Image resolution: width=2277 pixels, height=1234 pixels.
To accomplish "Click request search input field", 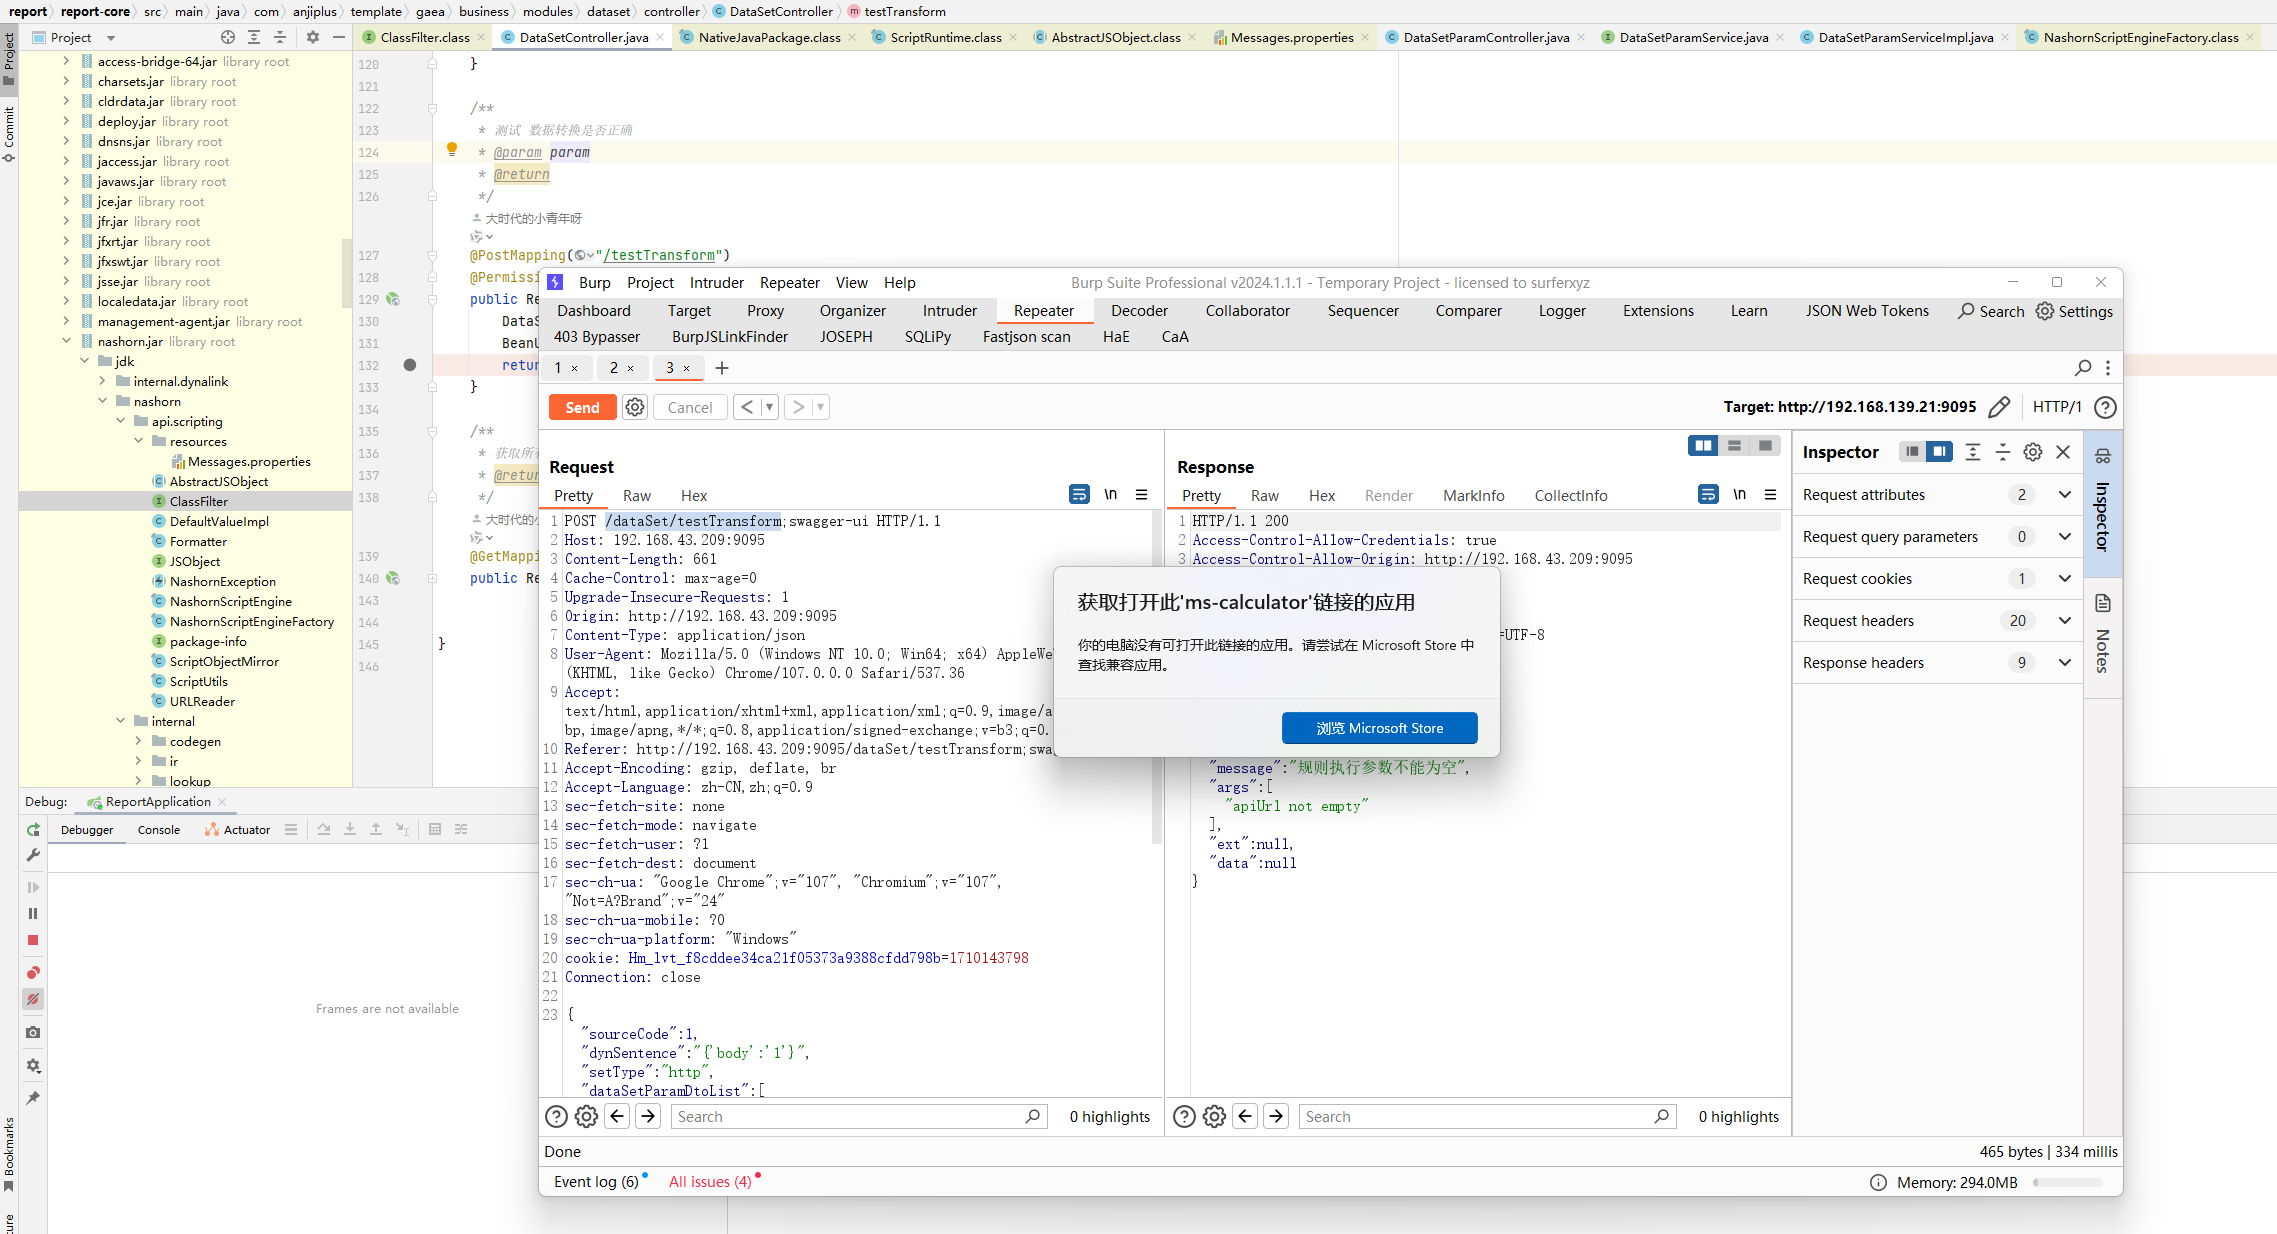I will [858, 1117].
